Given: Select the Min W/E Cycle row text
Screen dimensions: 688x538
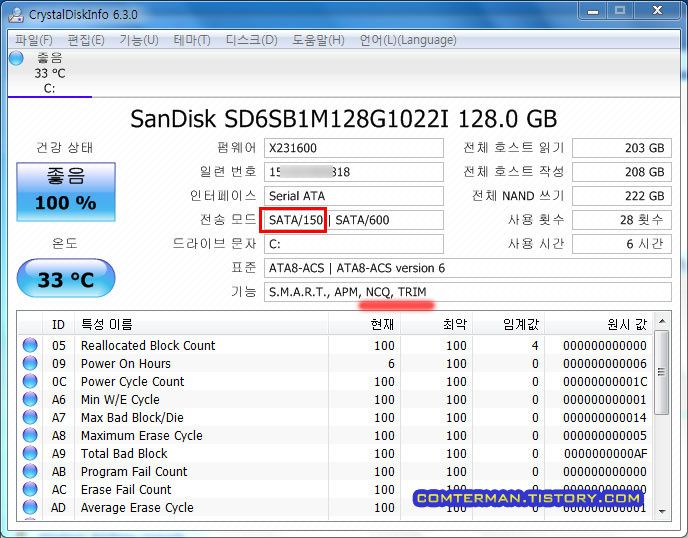Looking at the screenshot, I should pos(120,400).
